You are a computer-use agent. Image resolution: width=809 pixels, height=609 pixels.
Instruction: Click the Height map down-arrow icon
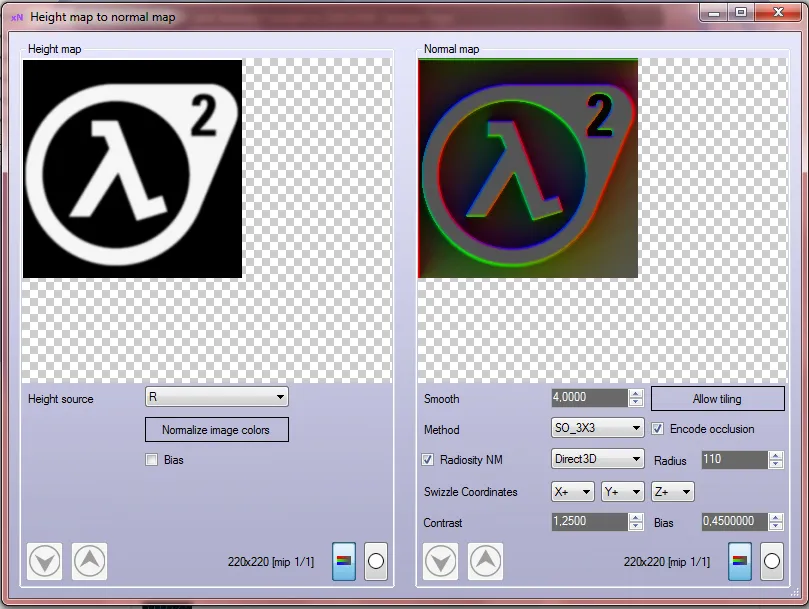(44, 561)
